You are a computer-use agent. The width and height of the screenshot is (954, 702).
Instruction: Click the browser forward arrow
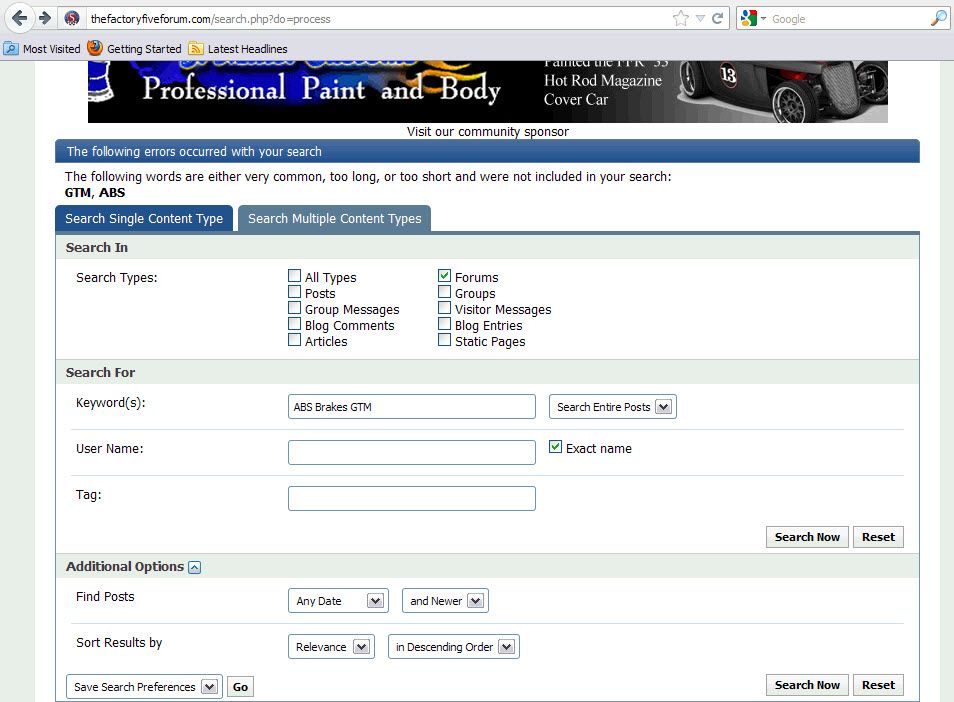(44, 18)
